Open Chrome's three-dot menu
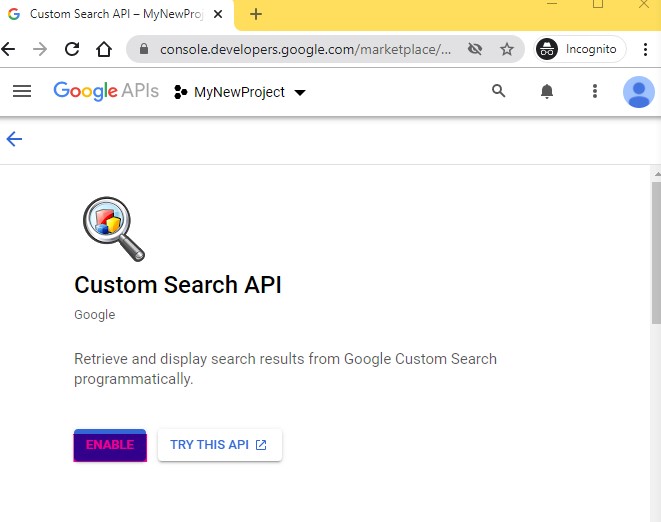661x522 pixels. point(645,49)
